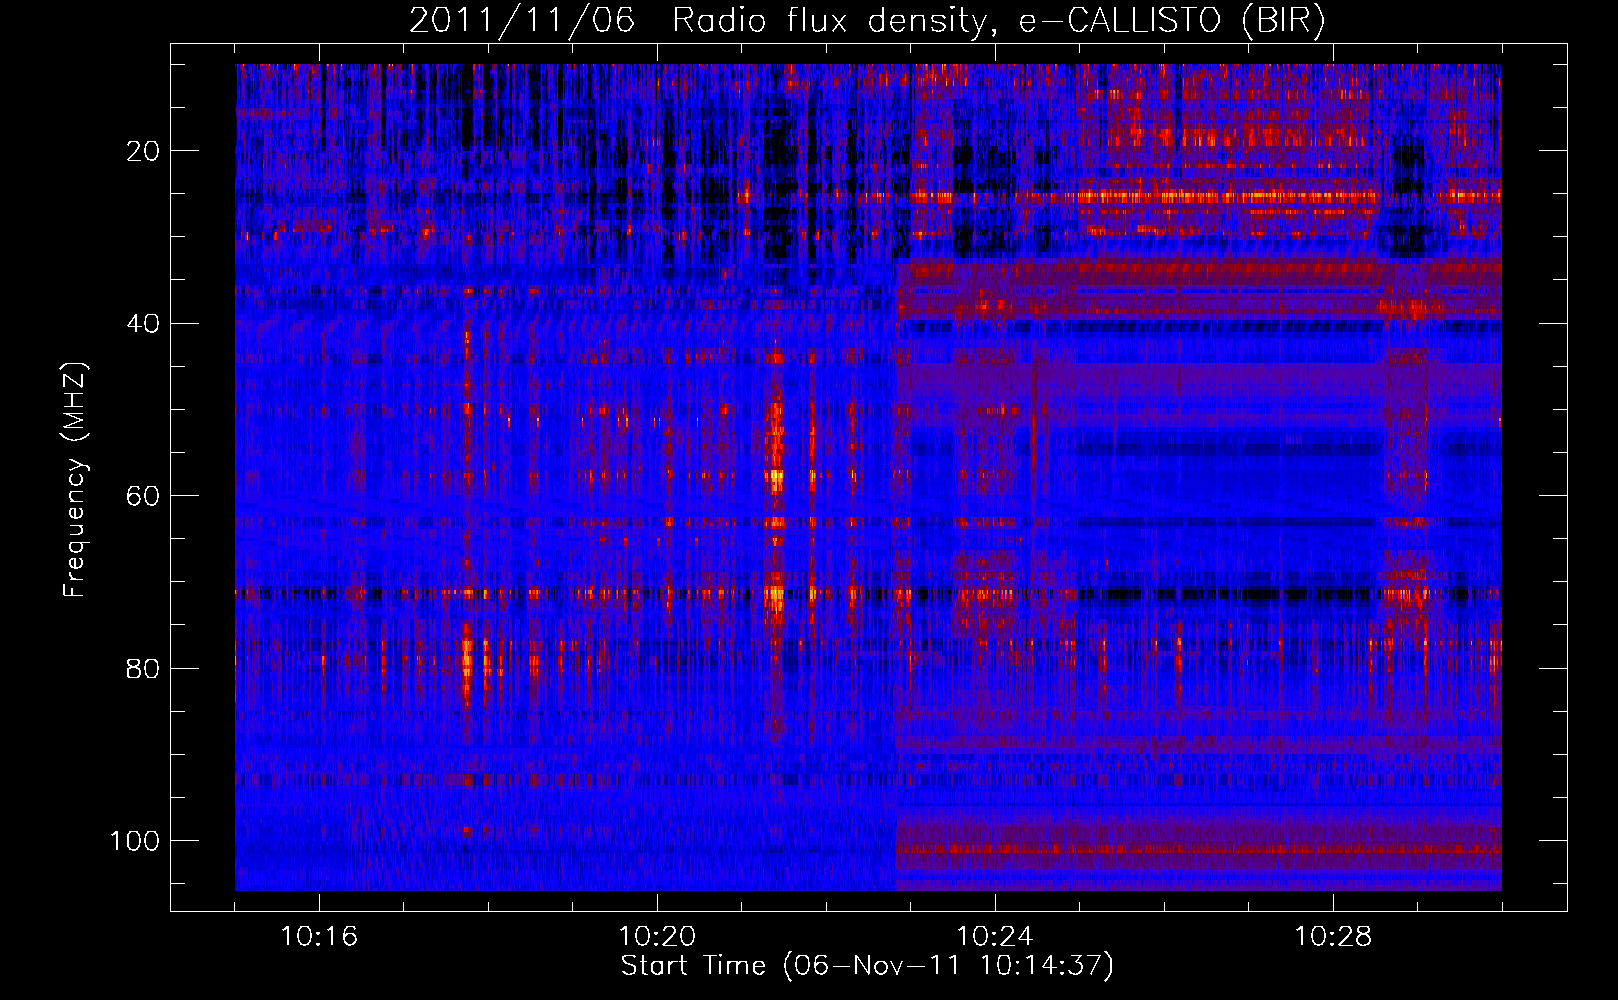Click the "Start Time (06-Nov-11 10:14:37)" axis label
1618x1000 pixels.
click(x=867, y=966)
